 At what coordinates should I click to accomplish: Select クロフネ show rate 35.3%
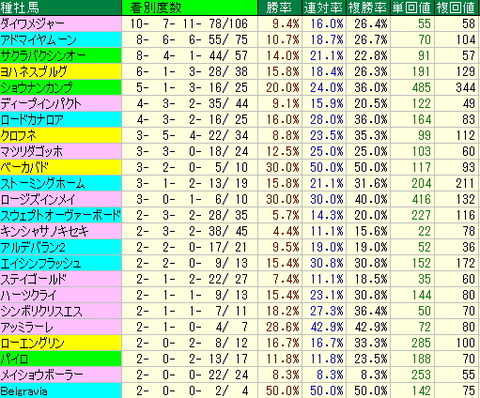point(371,136)
